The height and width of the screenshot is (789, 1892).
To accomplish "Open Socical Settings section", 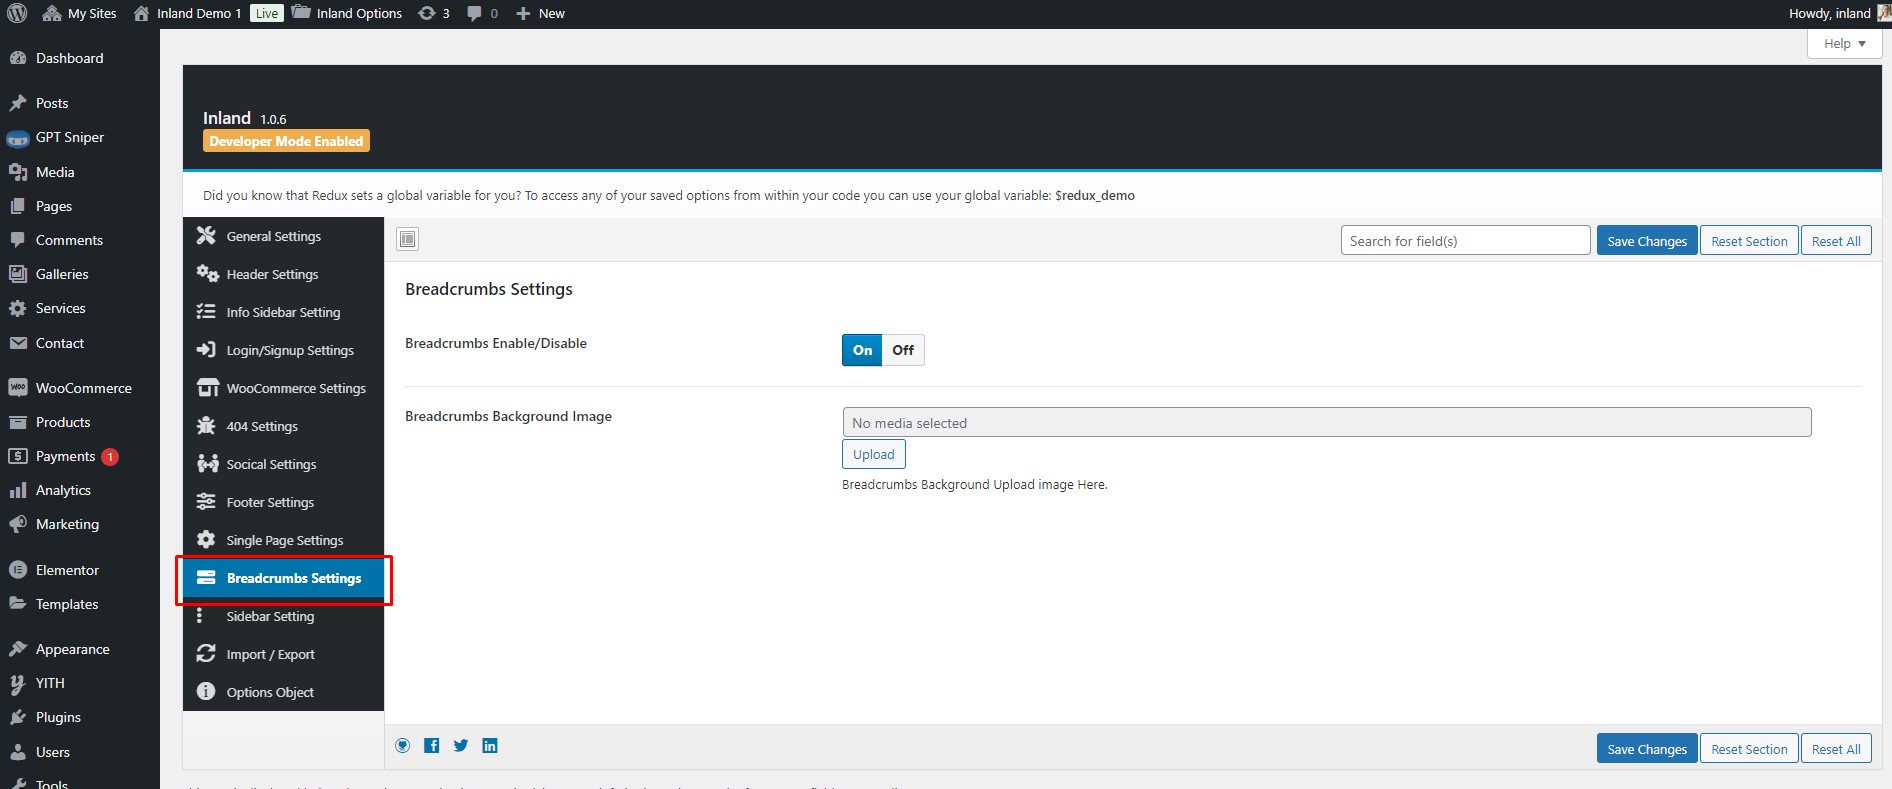I will pos(283,464).
